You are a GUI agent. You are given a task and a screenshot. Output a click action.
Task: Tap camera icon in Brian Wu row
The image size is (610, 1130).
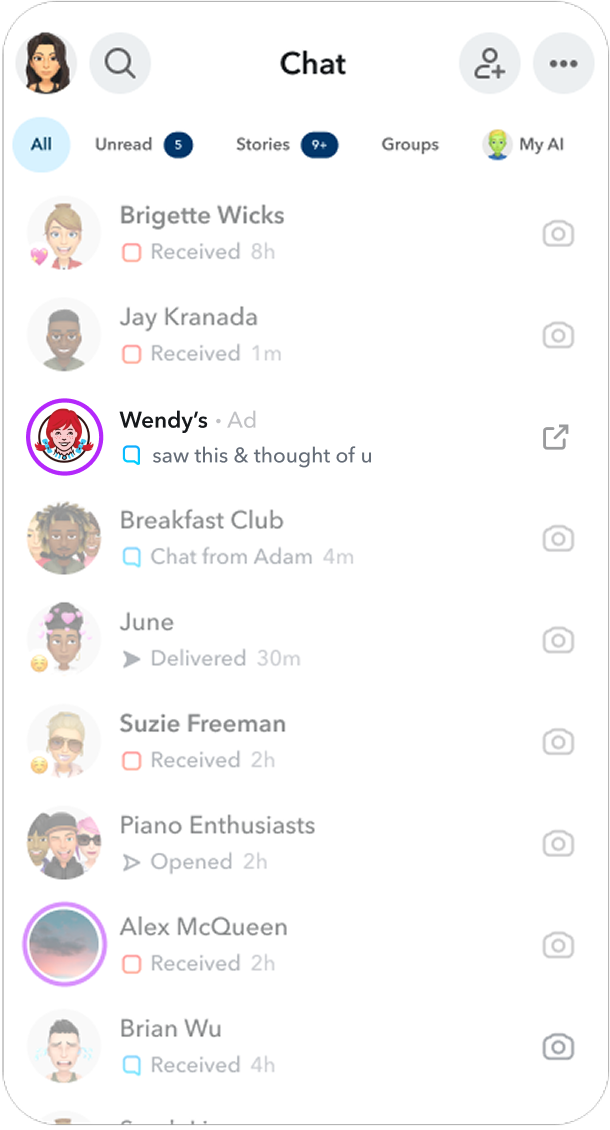point(558,1046)
